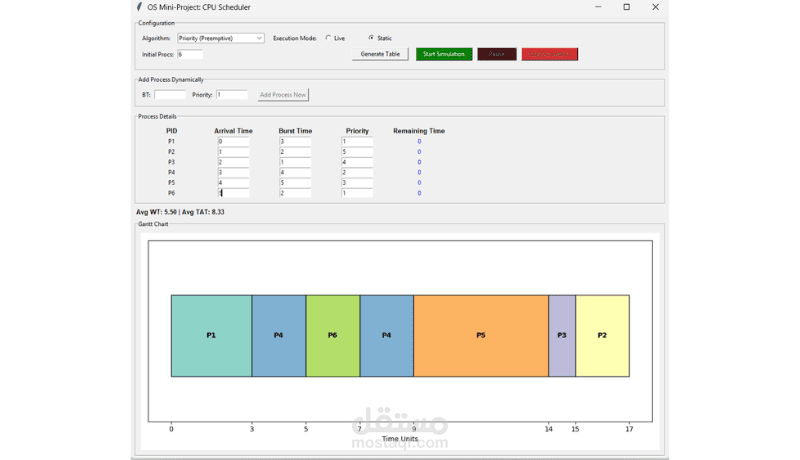
Task: Edit the Priority field for P4
Action: pos(357,172)
